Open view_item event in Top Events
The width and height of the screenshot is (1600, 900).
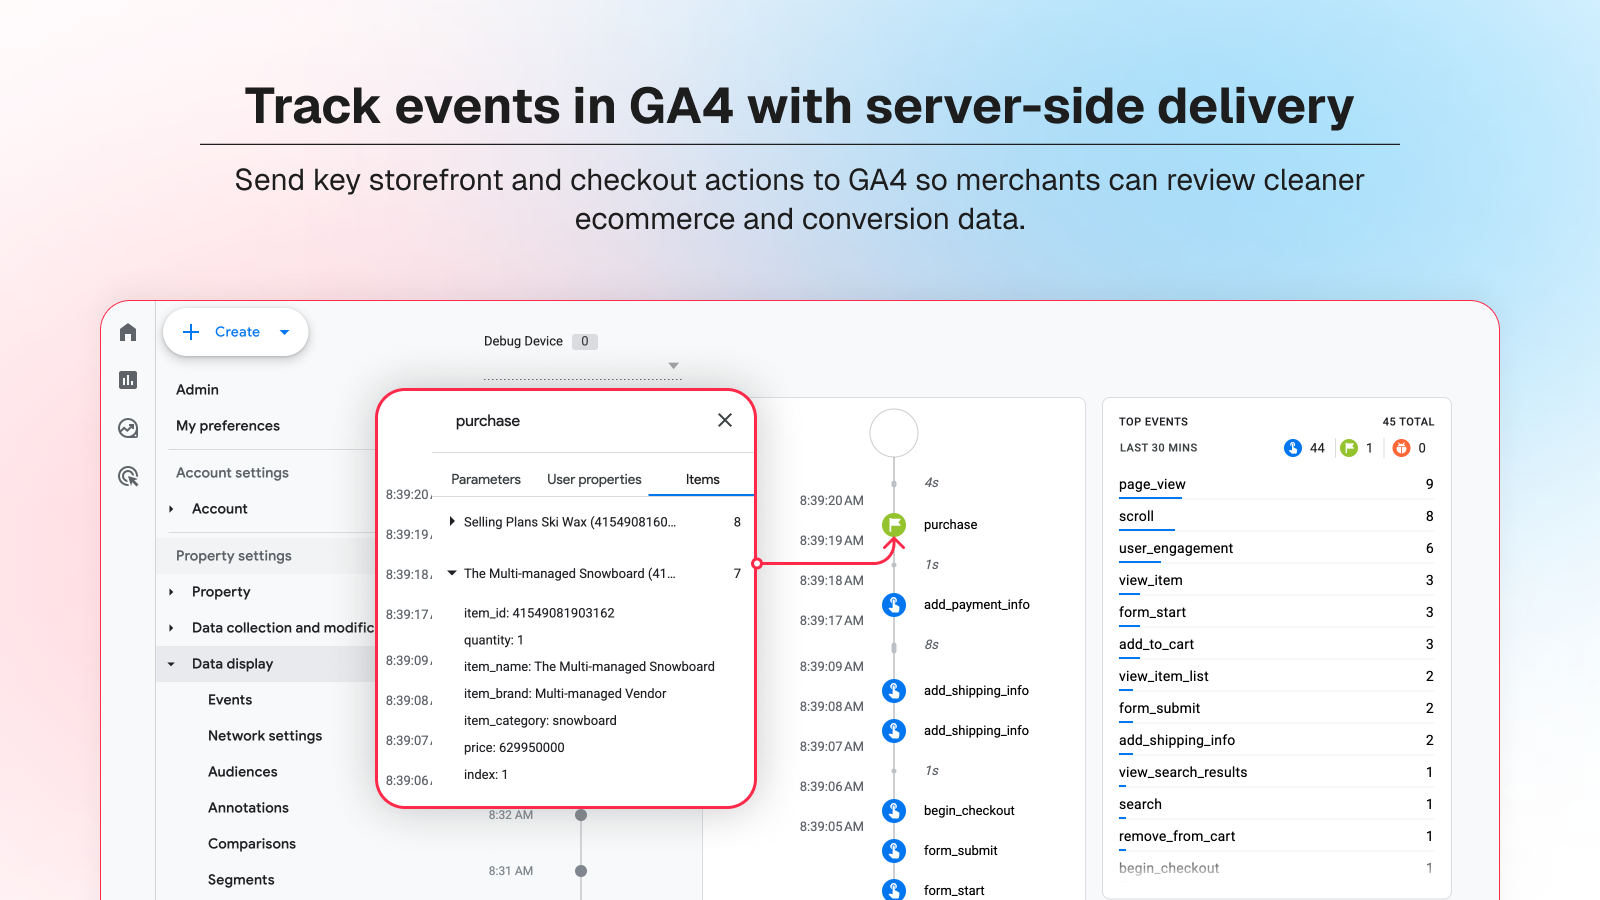tap(1150, 580)
